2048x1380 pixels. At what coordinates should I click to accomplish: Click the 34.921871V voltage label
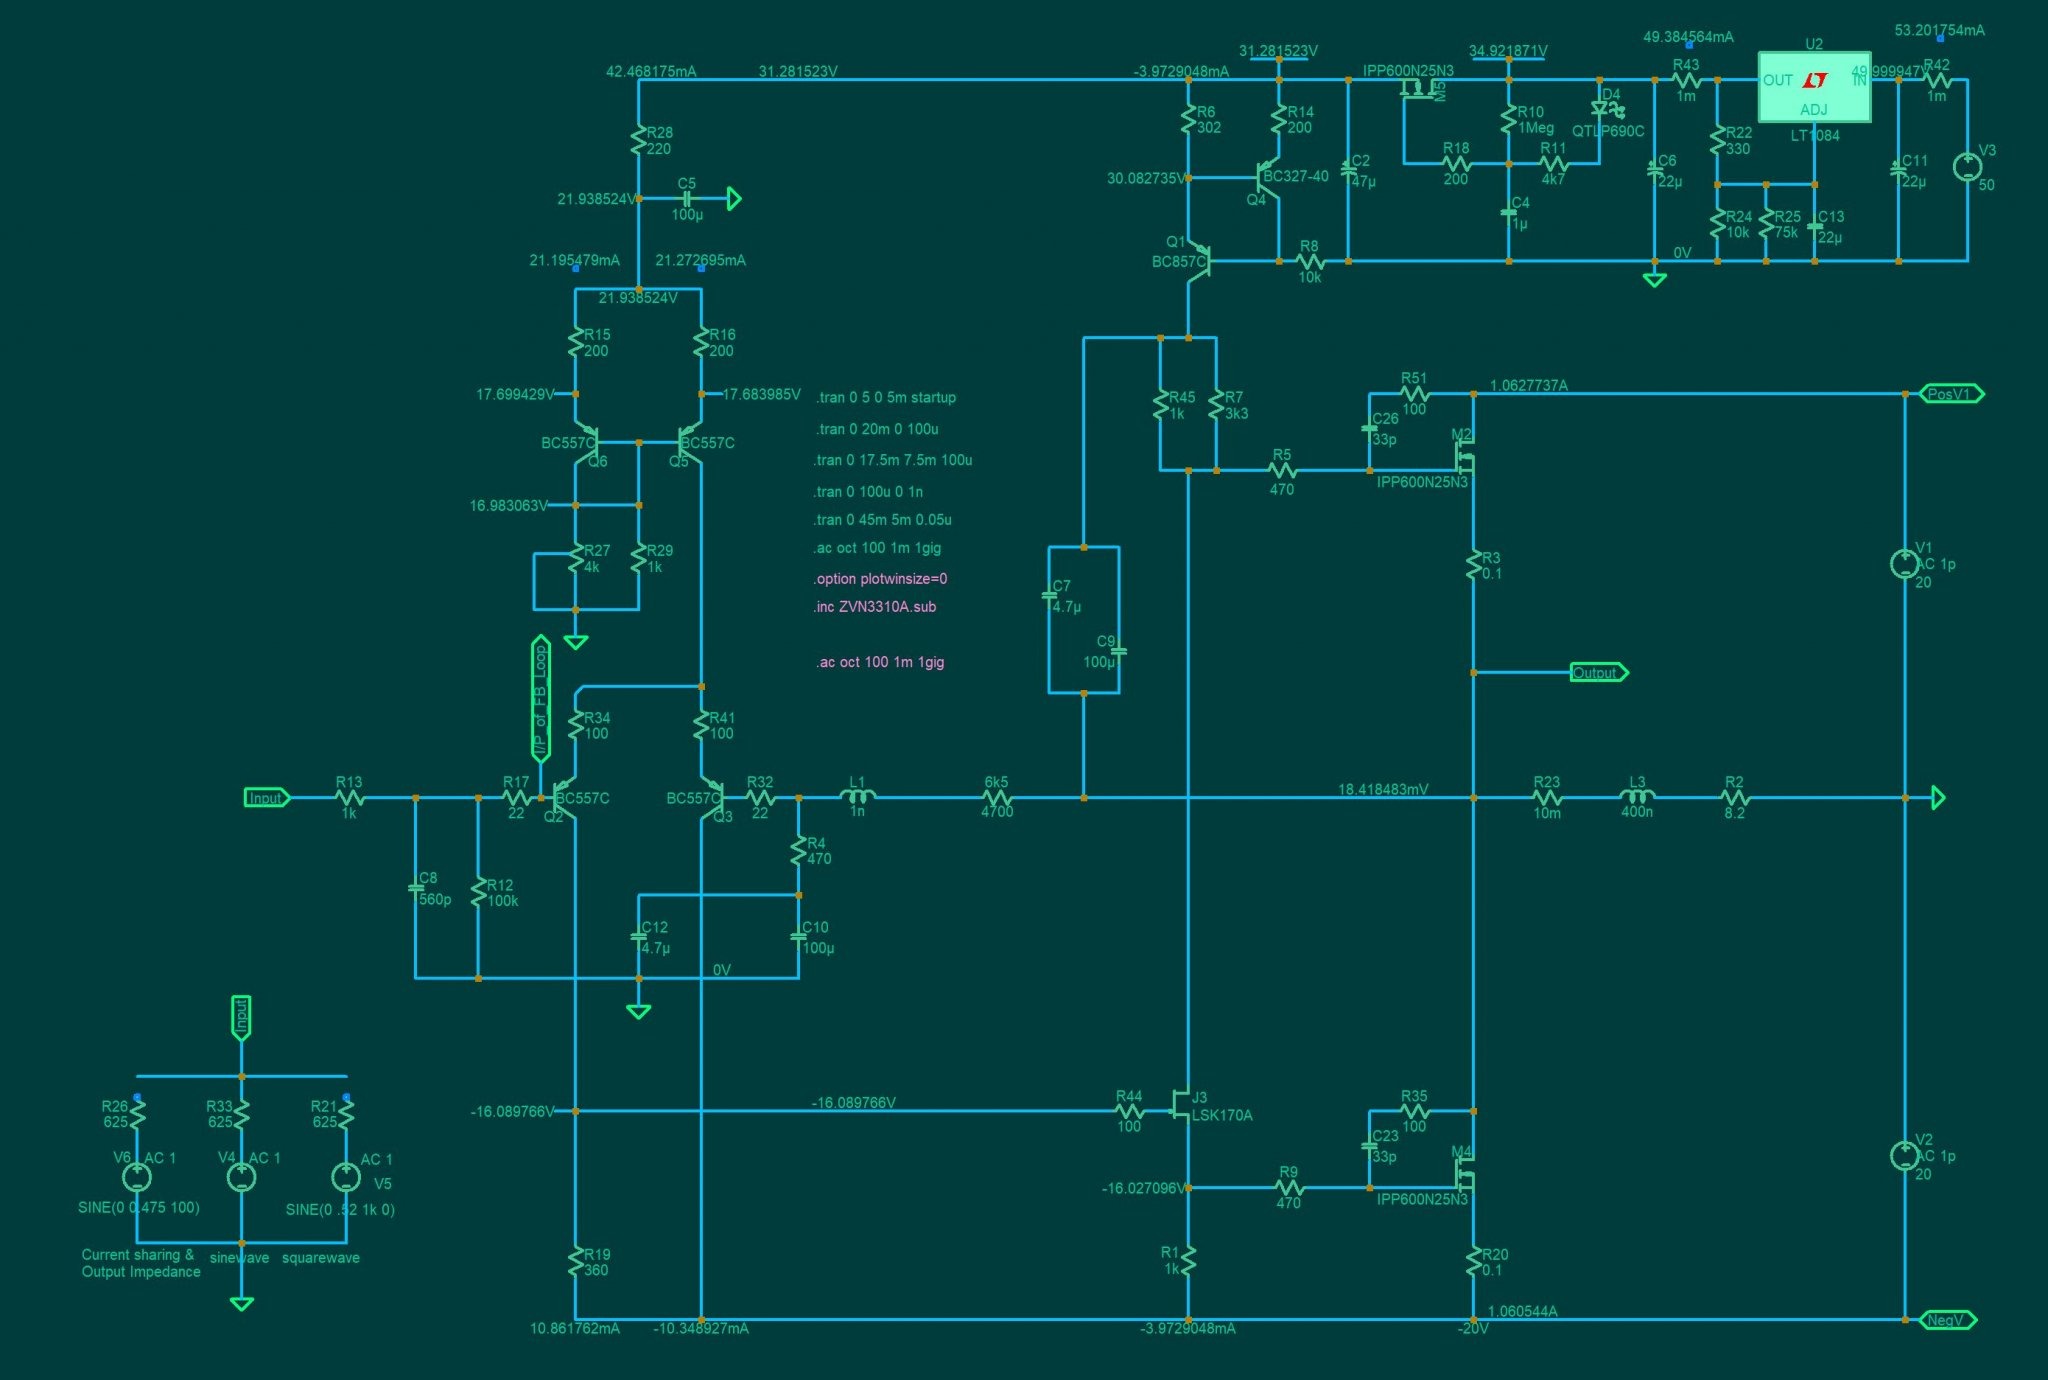[1508, 50]
